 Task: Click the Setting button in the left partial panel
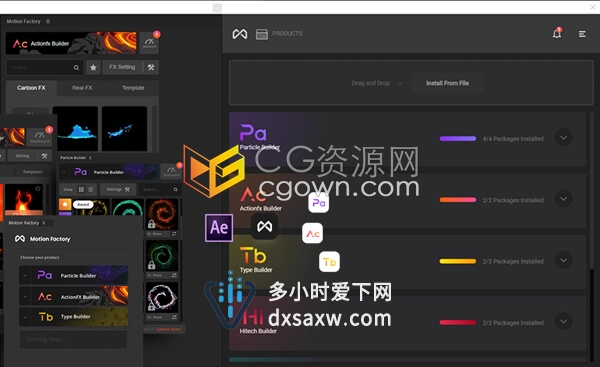(x=22, y=156)
